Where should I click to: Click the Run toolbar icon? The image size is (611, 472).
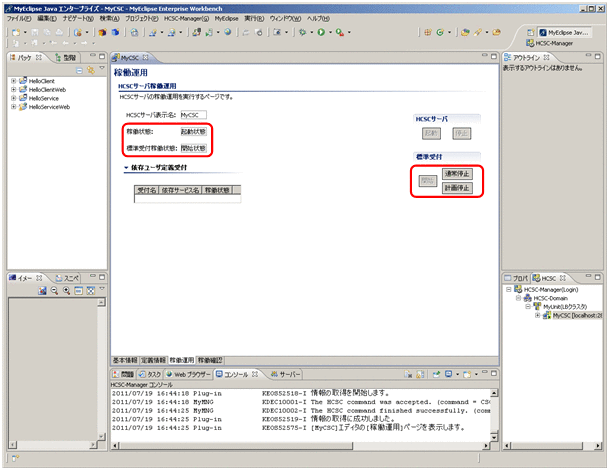(x=321, y=32)
